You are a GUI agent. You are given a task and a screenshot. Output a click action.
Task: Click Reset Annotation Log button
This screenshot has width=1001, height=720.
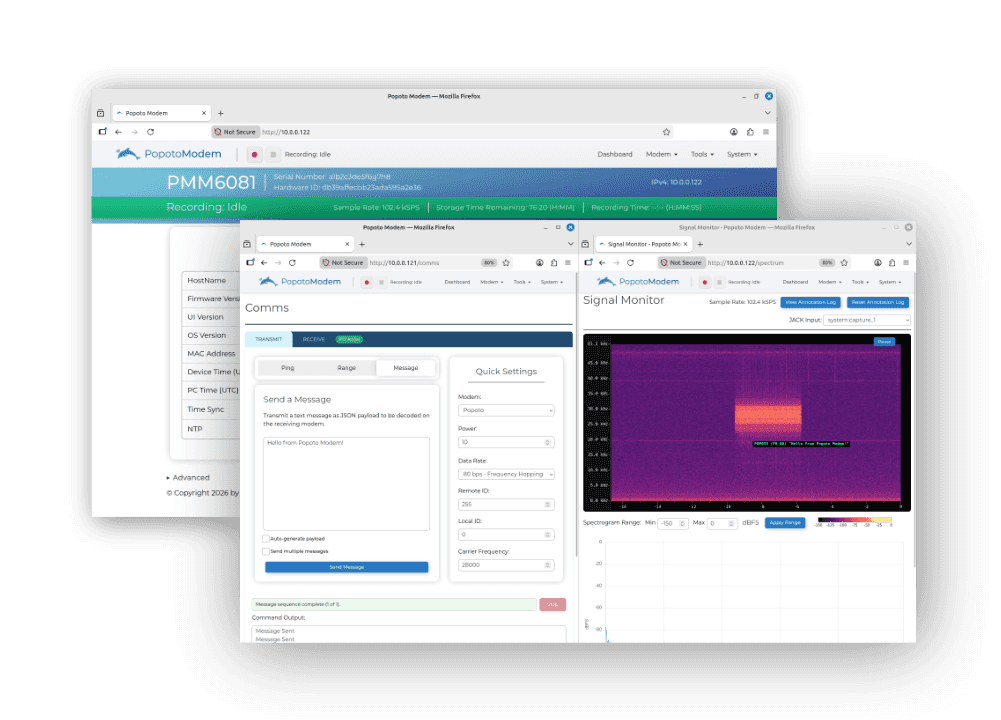pyautogui.click(x=878, y=303)
